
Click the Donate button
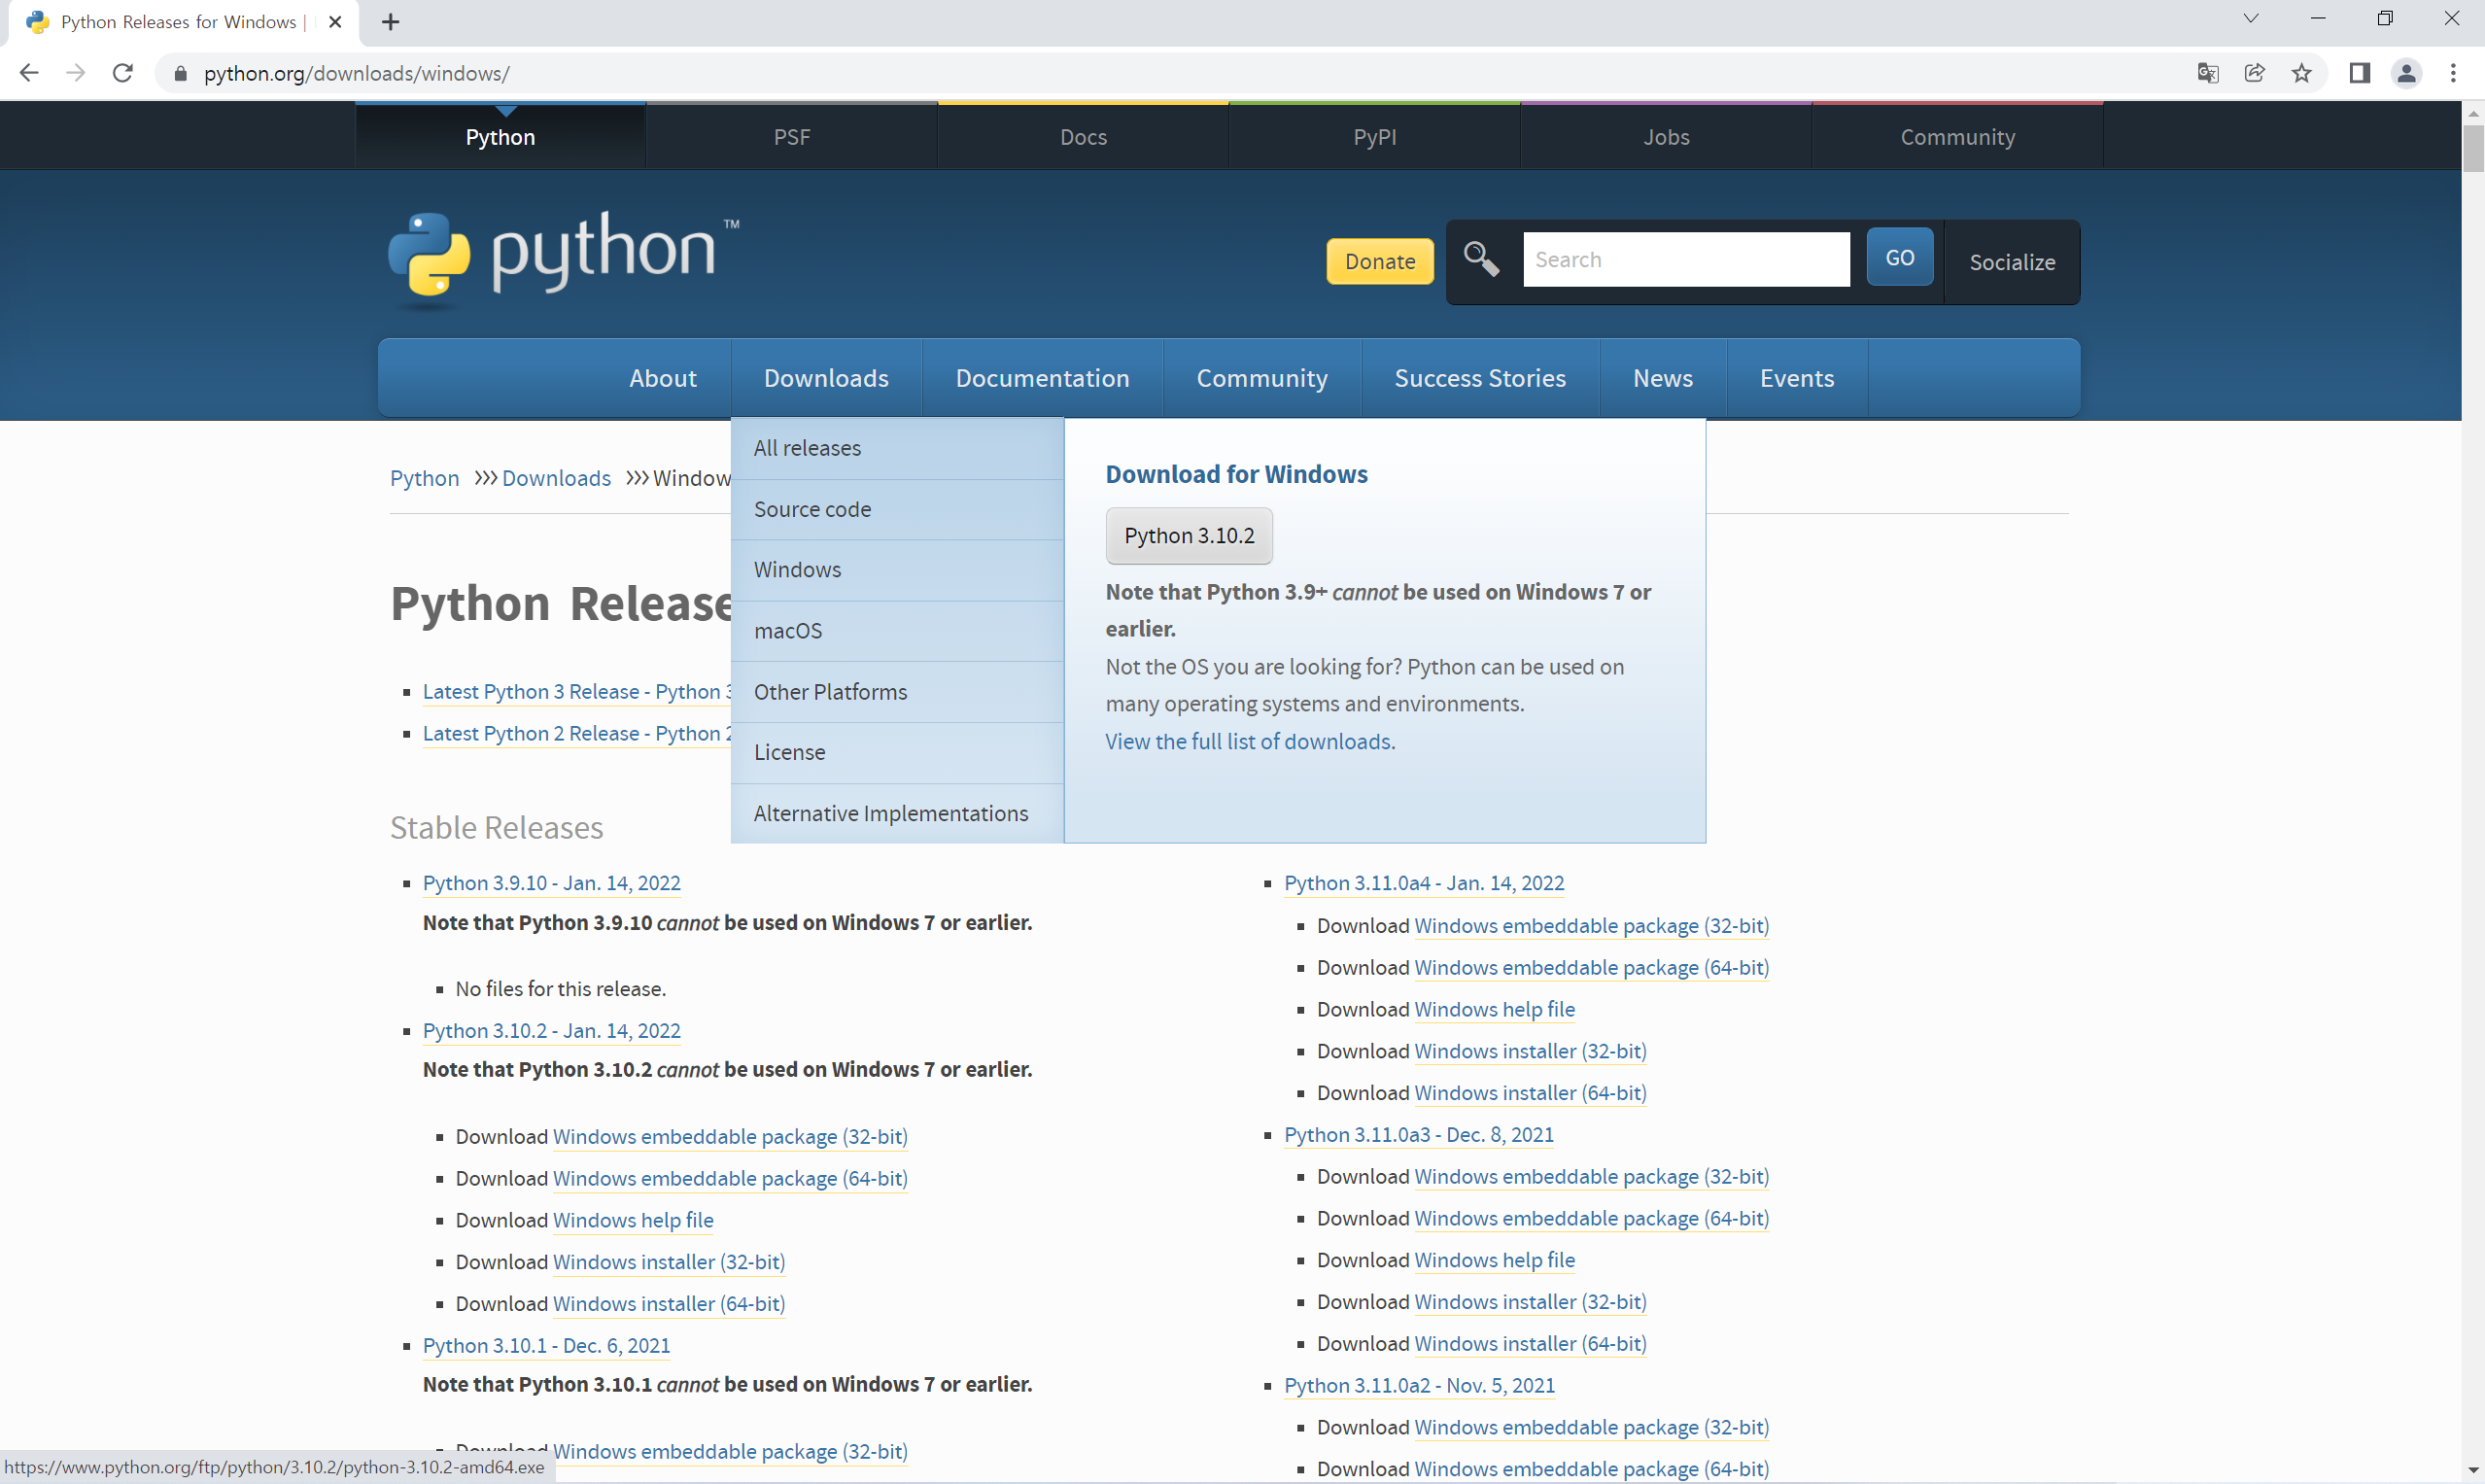[x=1380, y=261]
